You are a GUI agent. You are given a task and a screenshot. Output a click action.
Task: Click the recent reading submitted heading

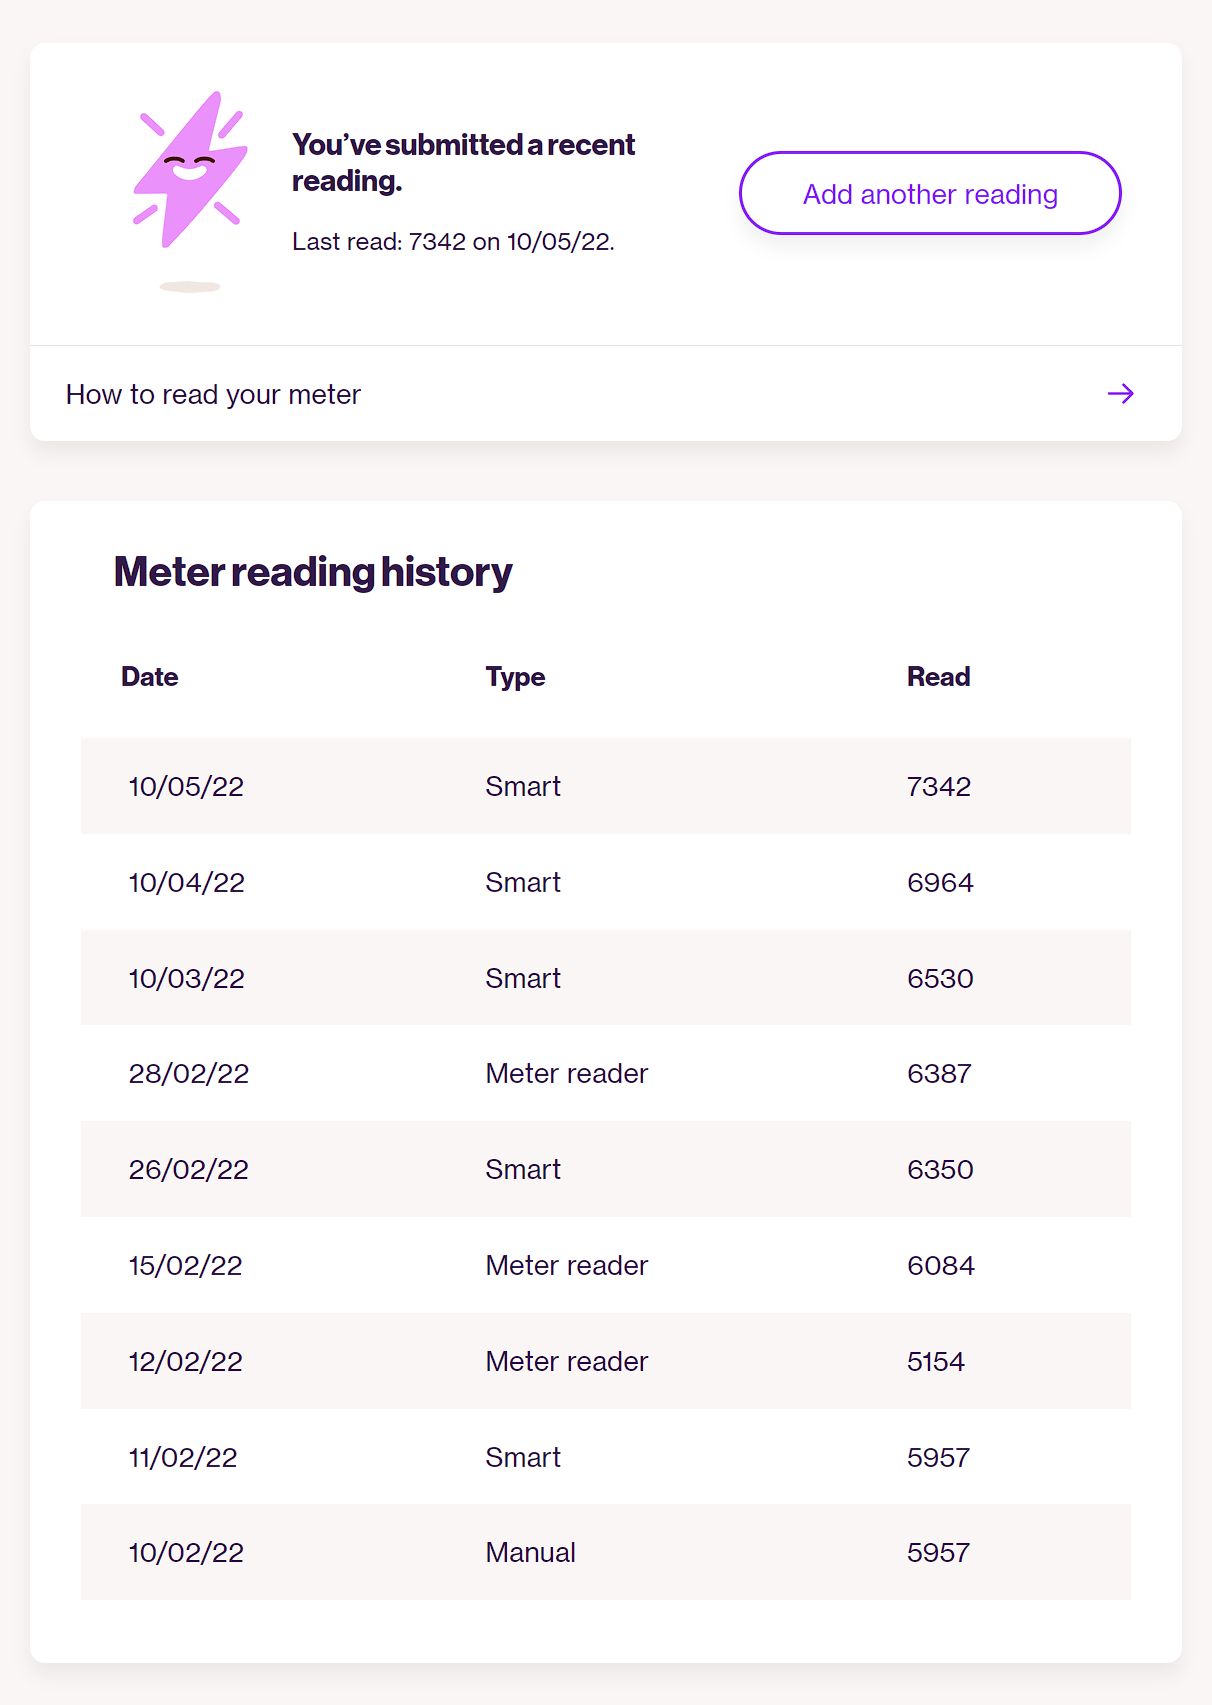click(463, 163)
